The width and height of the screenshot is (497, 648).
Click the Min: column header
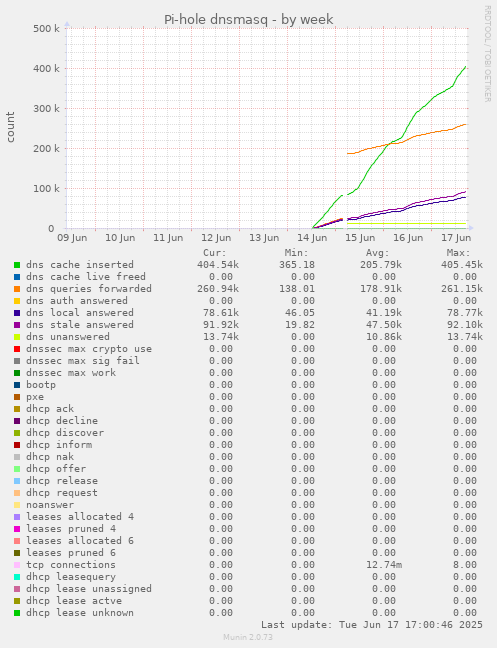(x=297, y=253)
